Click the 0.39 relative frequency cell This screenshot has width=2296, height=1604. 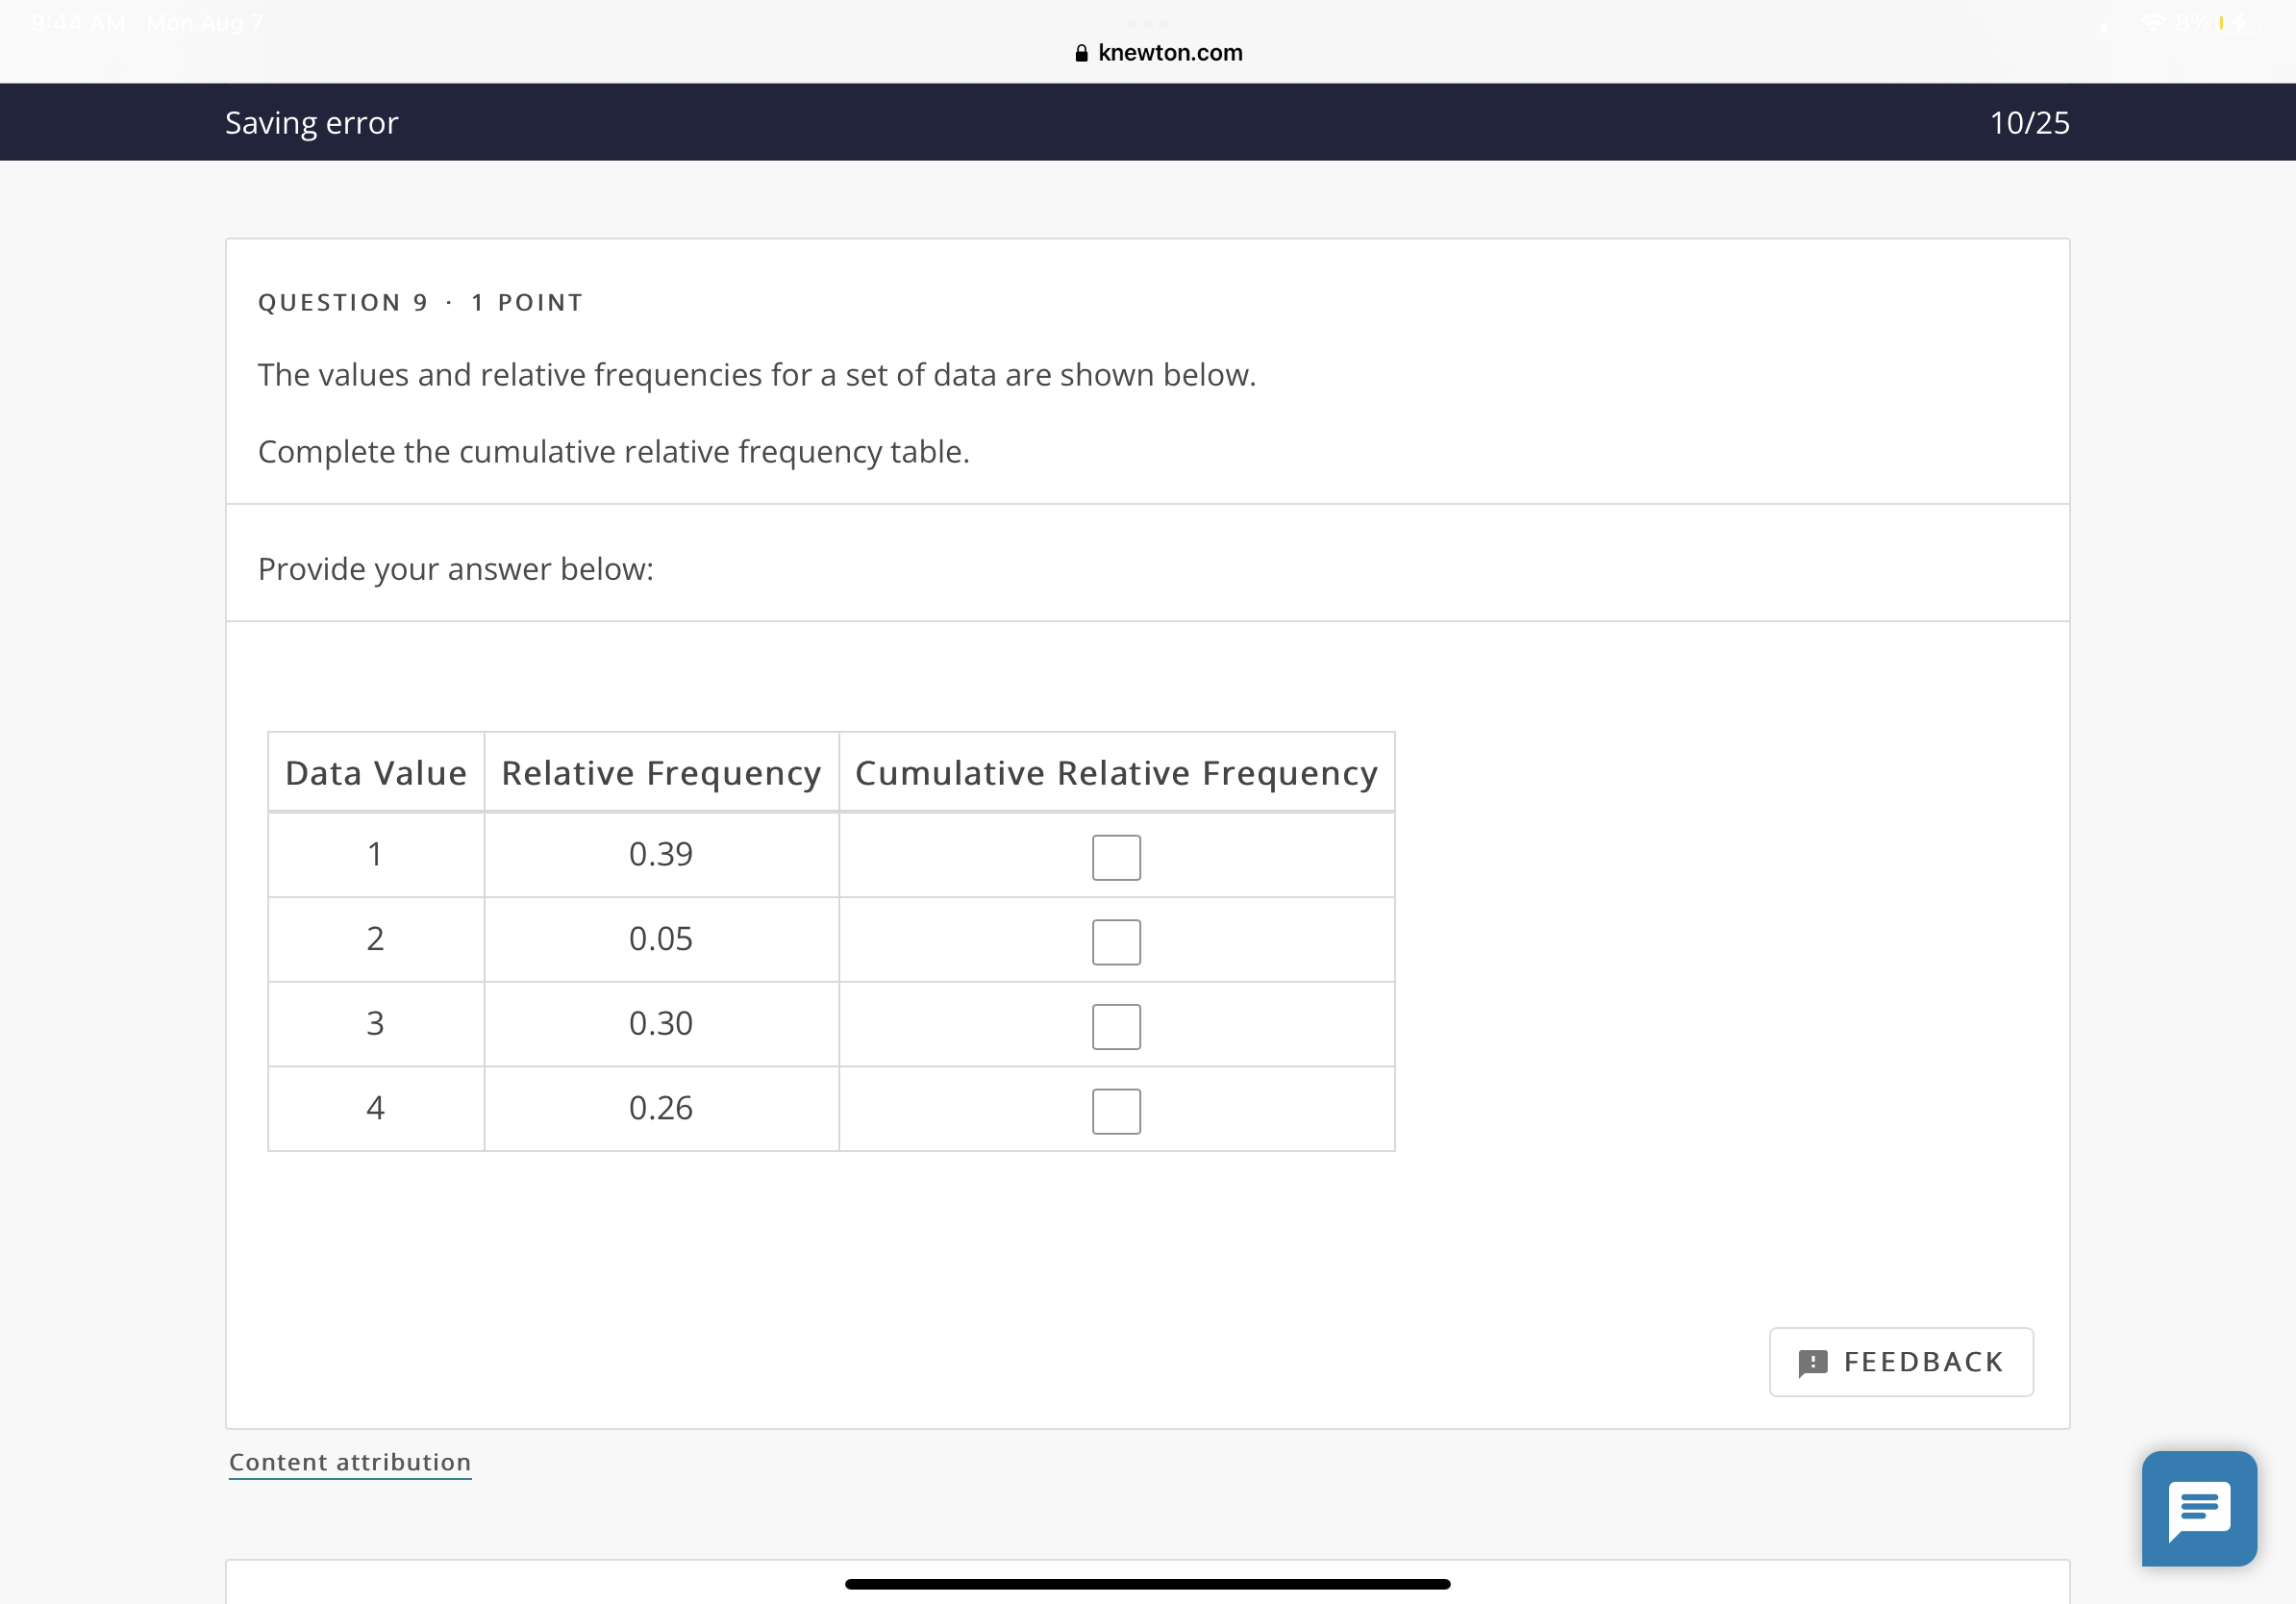[661, 853]
